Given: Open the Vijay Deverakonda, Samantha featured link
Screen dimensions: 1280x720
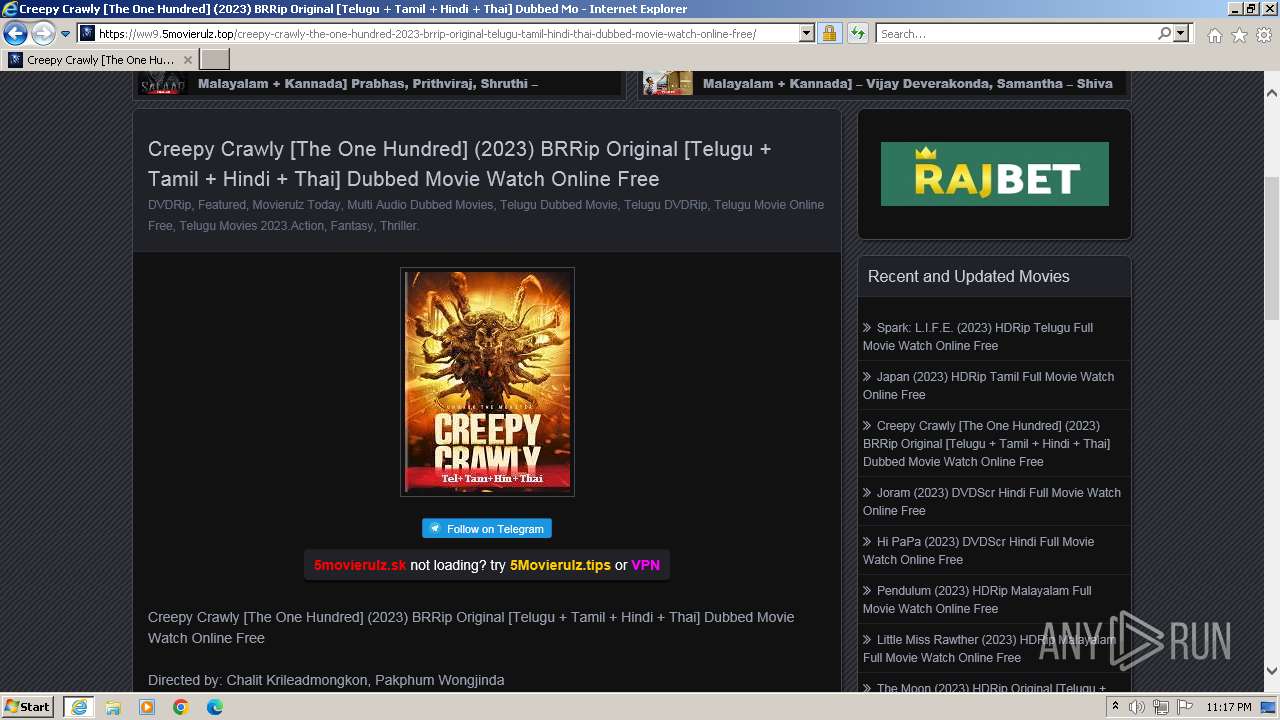Looking at the screenshot, I should pos(907,84).
